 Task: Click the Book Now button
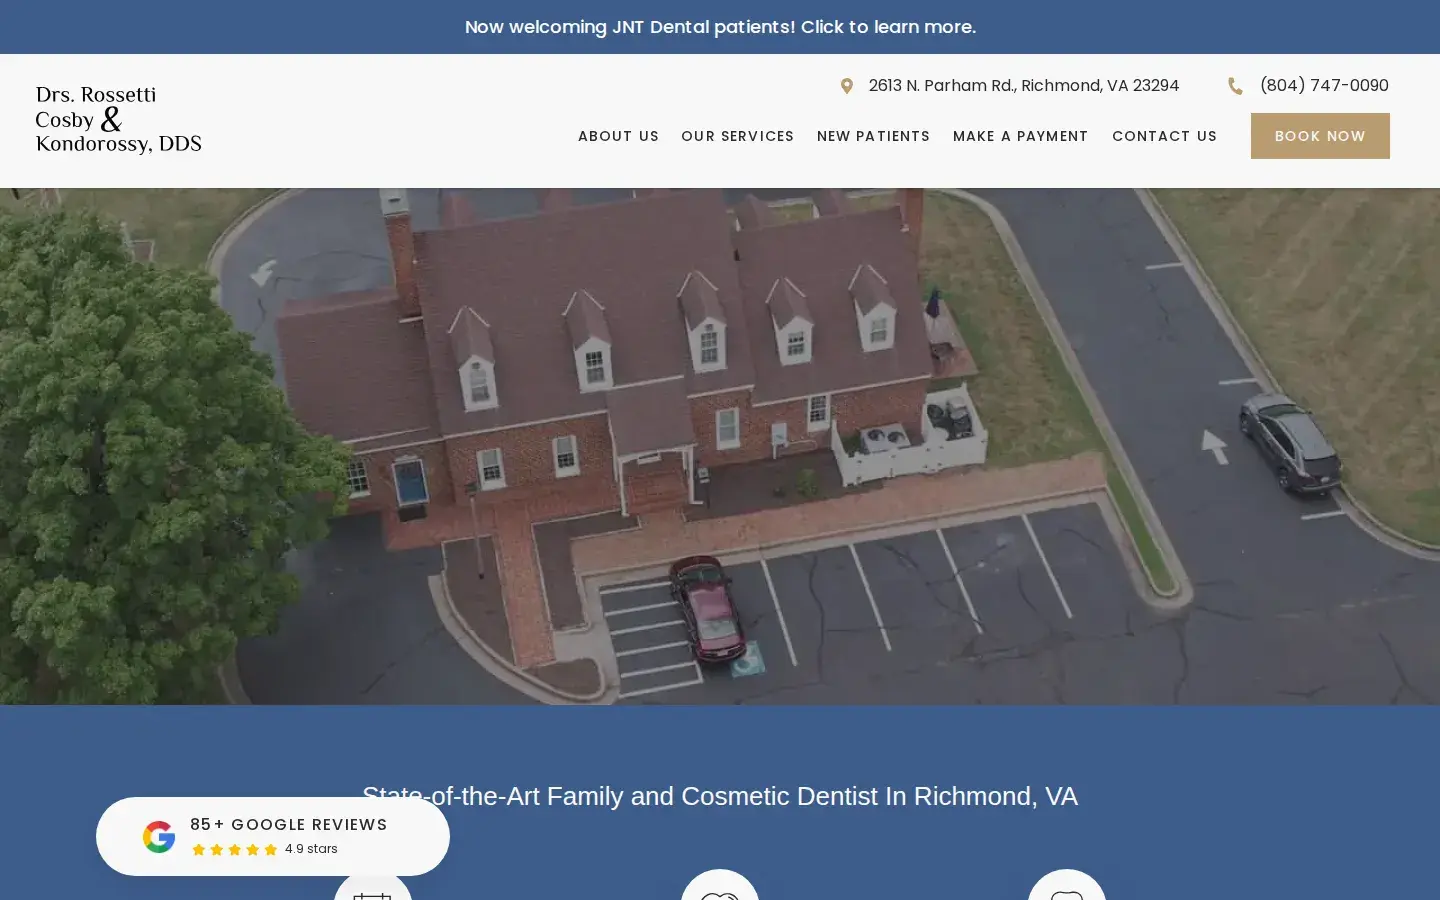(1320, 136)
